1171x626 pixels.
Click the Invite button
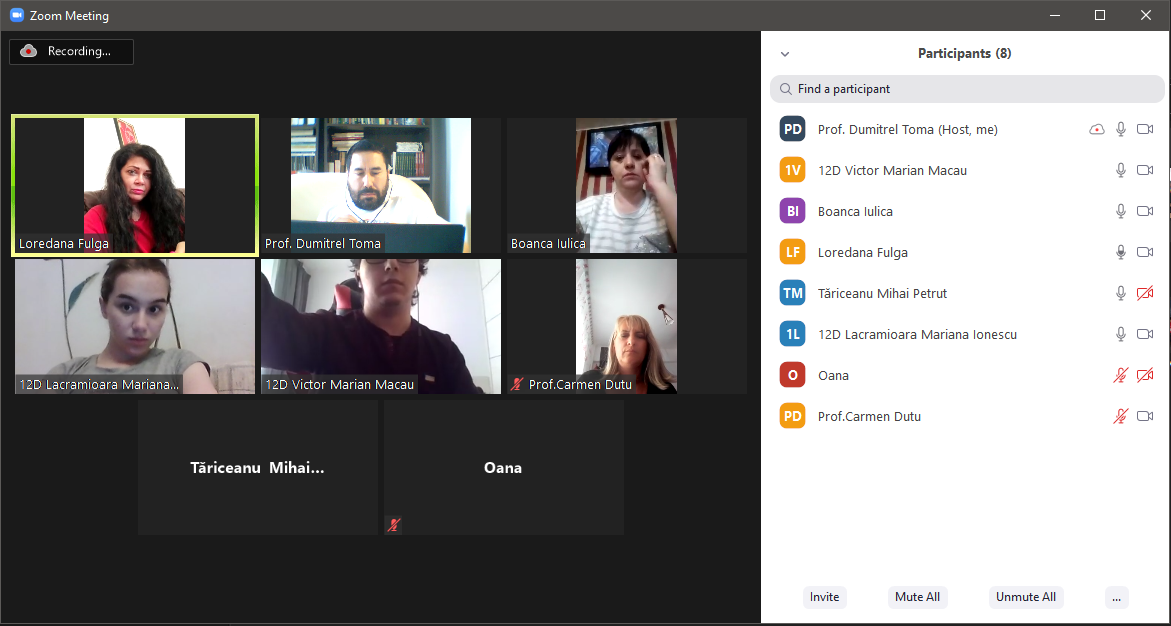click(824, 597)
